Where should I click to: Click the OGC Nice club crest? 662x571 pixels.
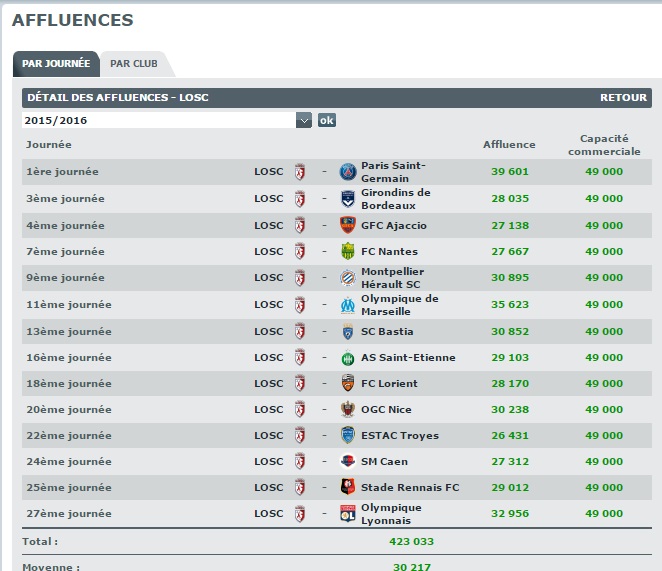click(x=348, y=410)
